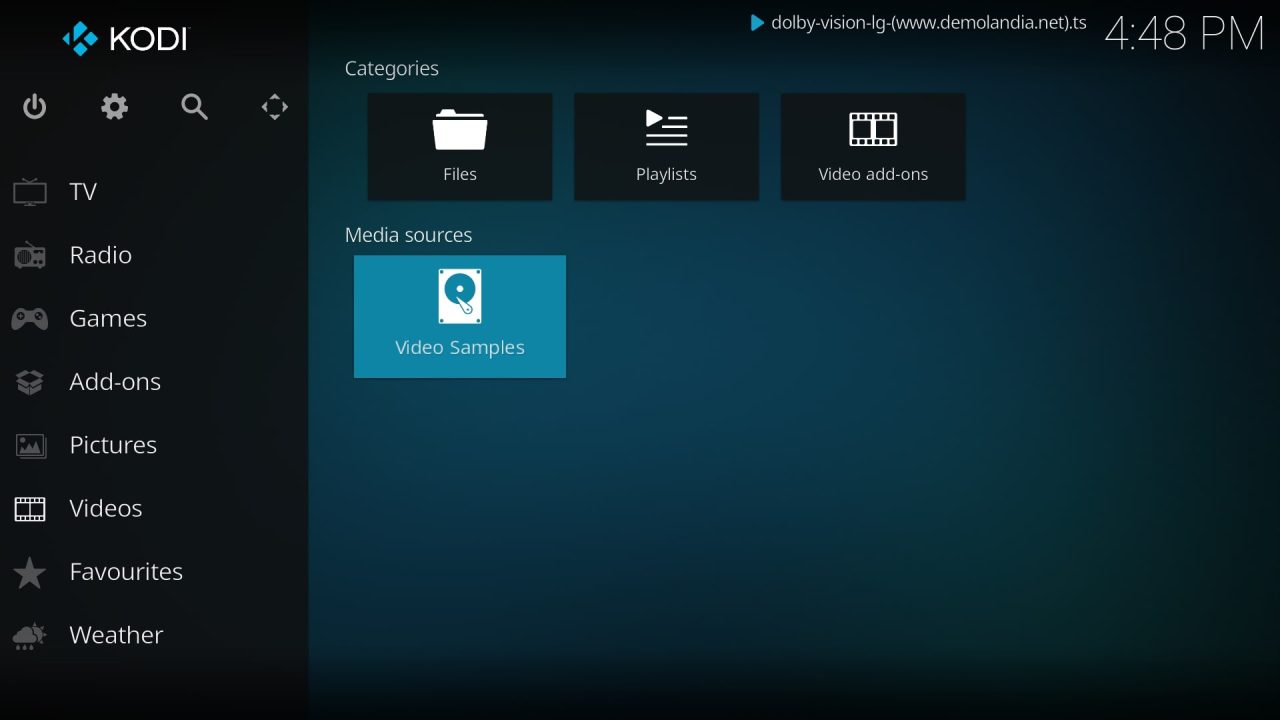This screenshot has width=1280, height=720.
Task: Click the Radio icon
Action: pos(29,254)
